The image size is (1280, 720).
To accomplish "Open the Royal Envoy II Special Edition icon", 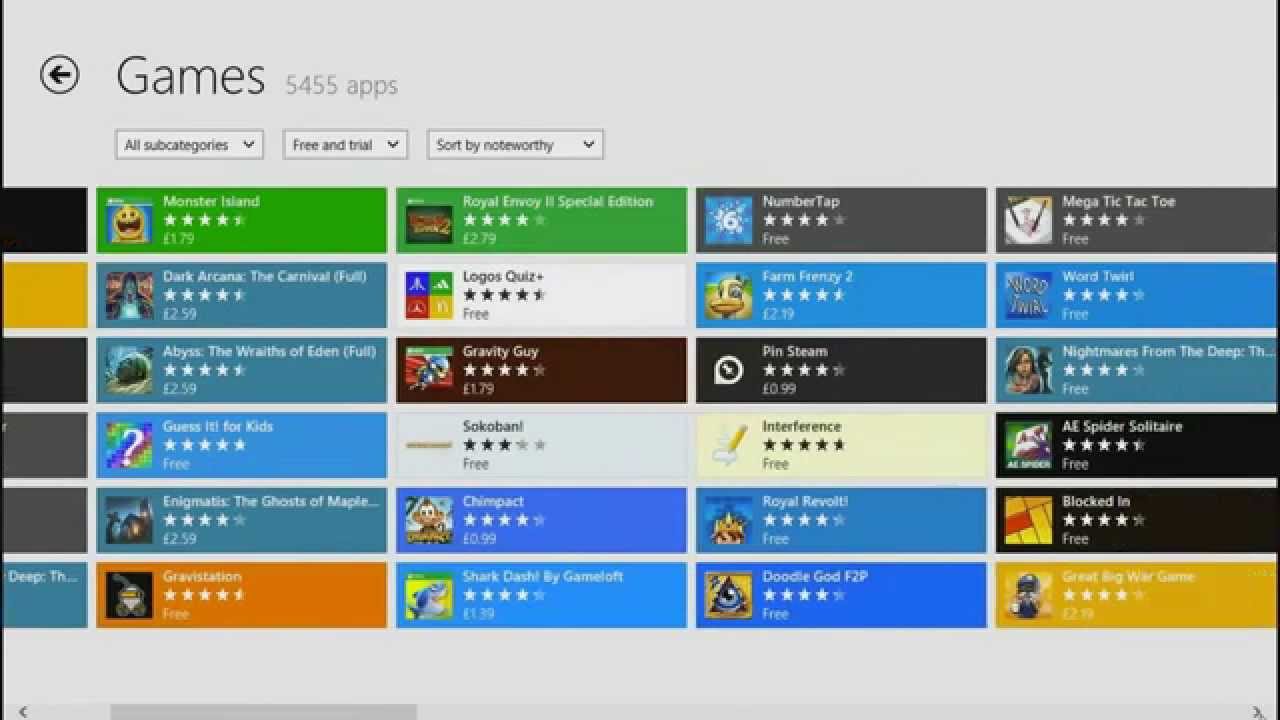I will tap(429, 220).
